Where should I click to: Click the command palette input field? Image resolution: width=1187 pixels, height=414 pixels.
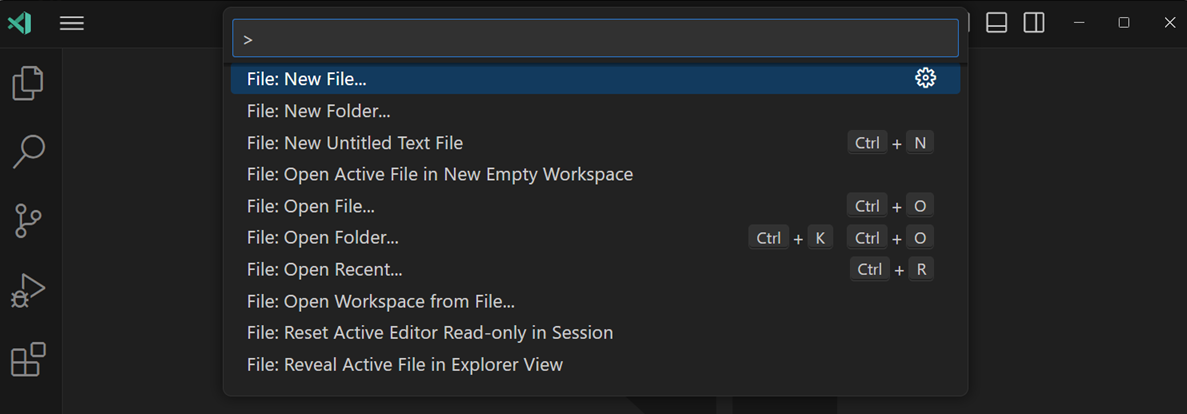coord(595,39)
